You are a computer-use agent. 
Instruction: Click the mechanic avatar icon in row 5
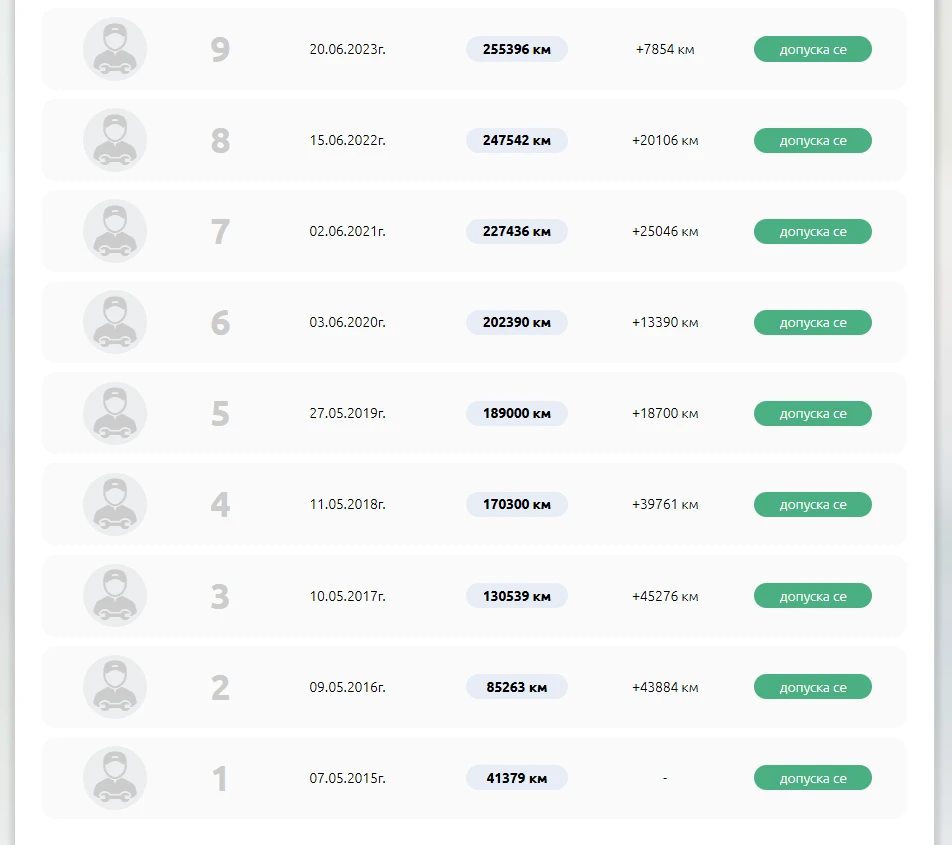[x=115, y=413]
